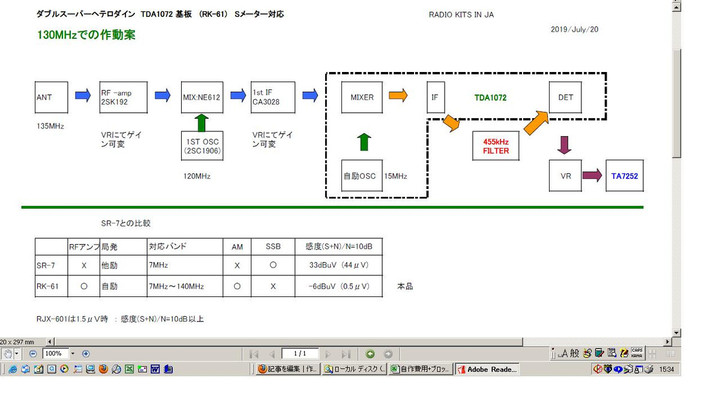Click the vertical scrollbar down arrow
Screen dimensions: 720x405
pos(675,330)
